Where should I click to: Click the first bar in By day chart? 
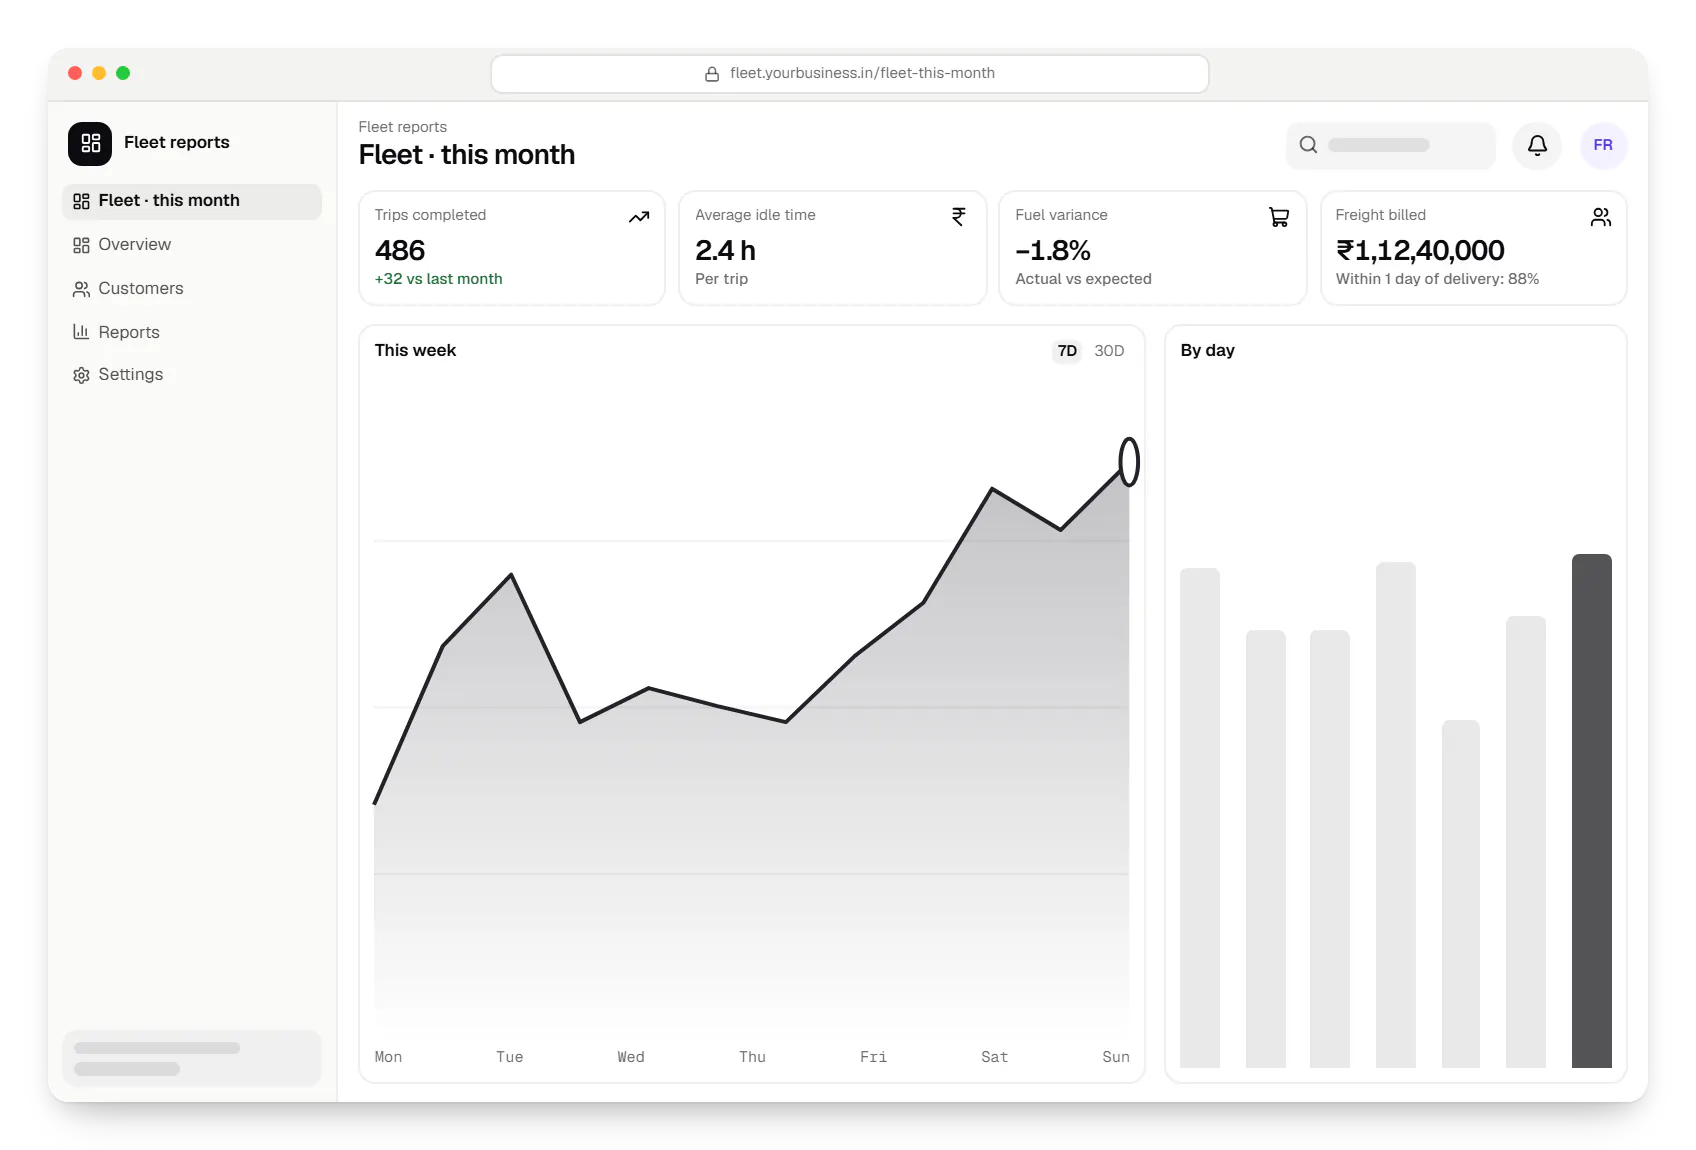tap(1200, 818)
